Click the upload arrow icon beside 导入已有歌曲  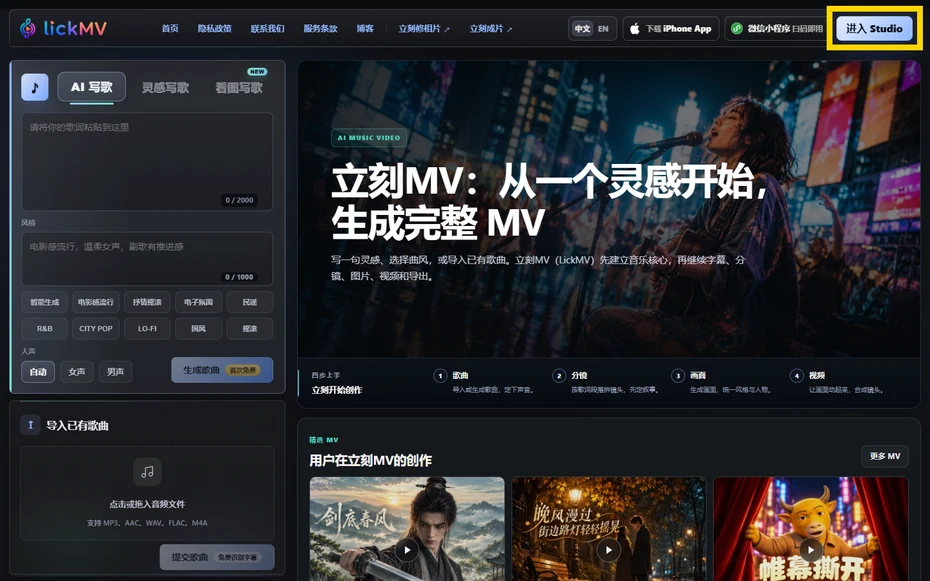tap(30, 424)
